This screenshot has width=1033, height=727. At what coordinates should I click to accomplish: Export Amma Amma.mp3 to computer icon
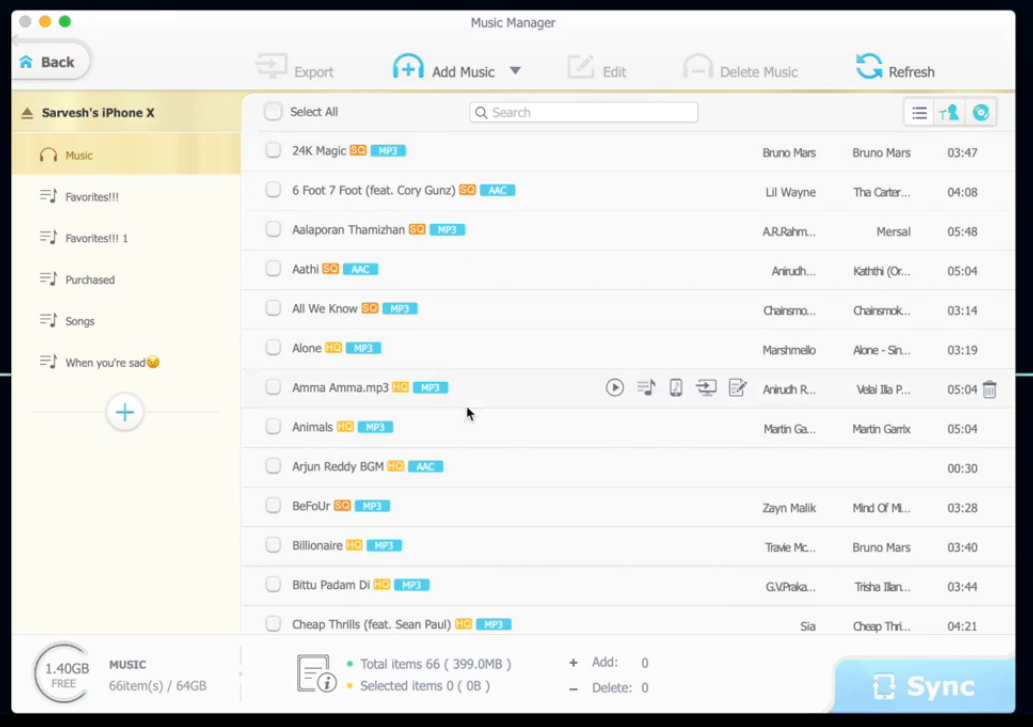(x=706, y=387)
